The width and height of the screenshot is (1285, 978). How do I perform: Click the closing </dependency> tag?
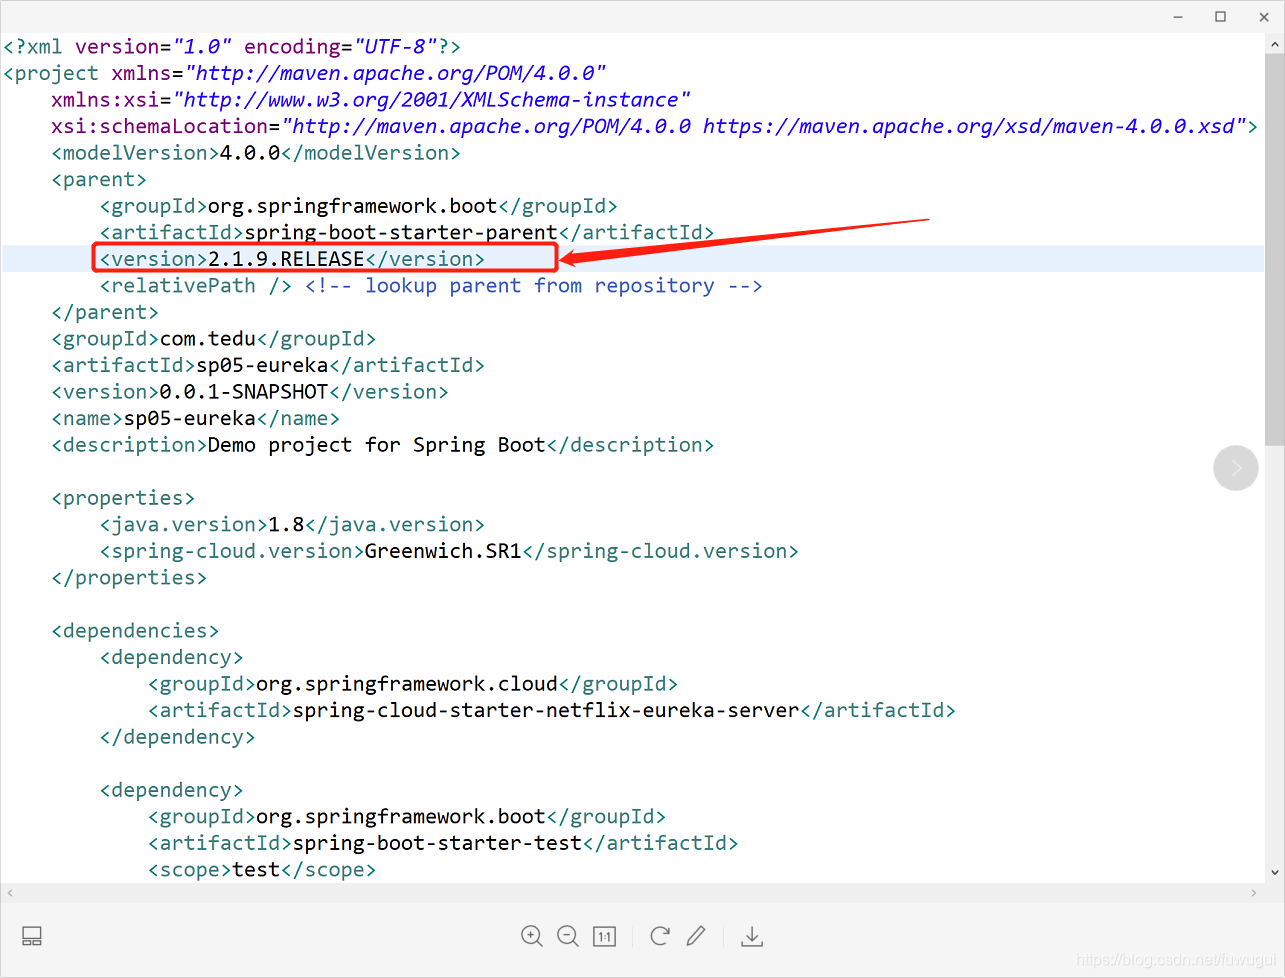coord(177,737)
